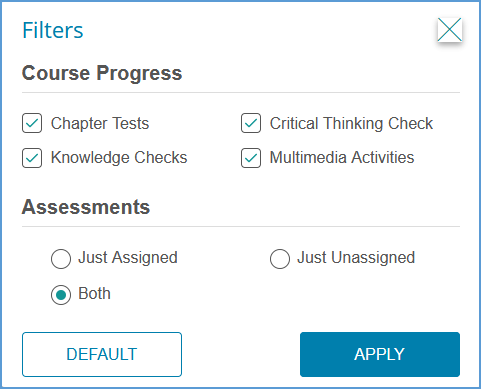Toggle the Knowledge Checks checkbox off
481x389 pixels.
tap(32, 158)
